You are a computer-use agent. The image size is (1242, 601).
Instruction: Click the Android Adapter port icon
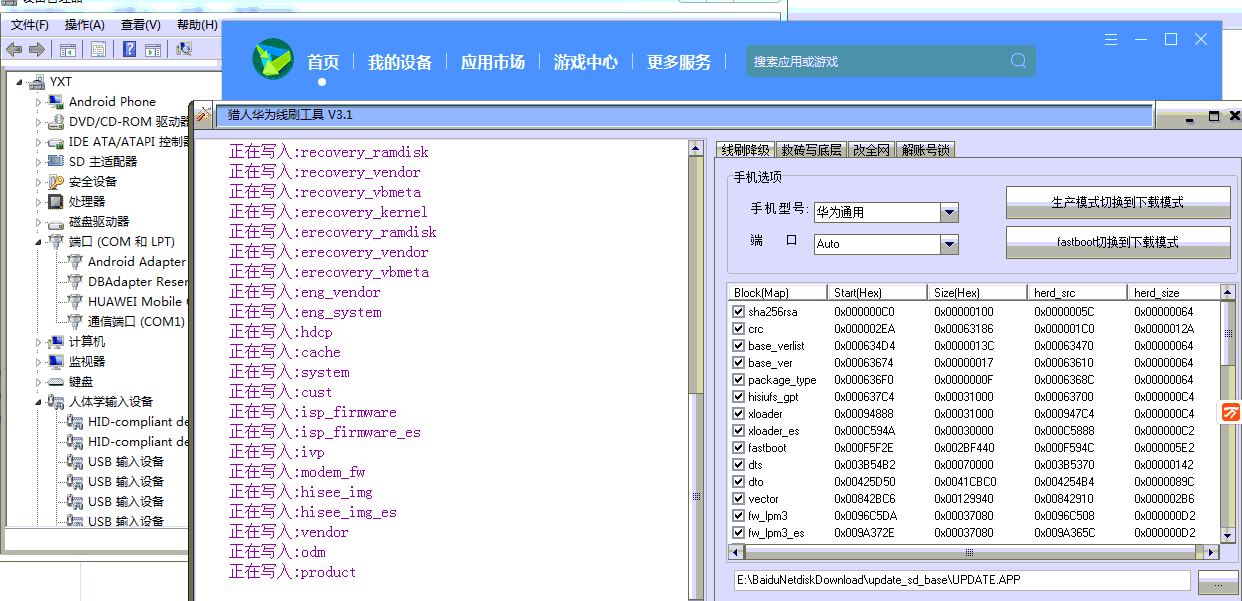pos(75,261)
